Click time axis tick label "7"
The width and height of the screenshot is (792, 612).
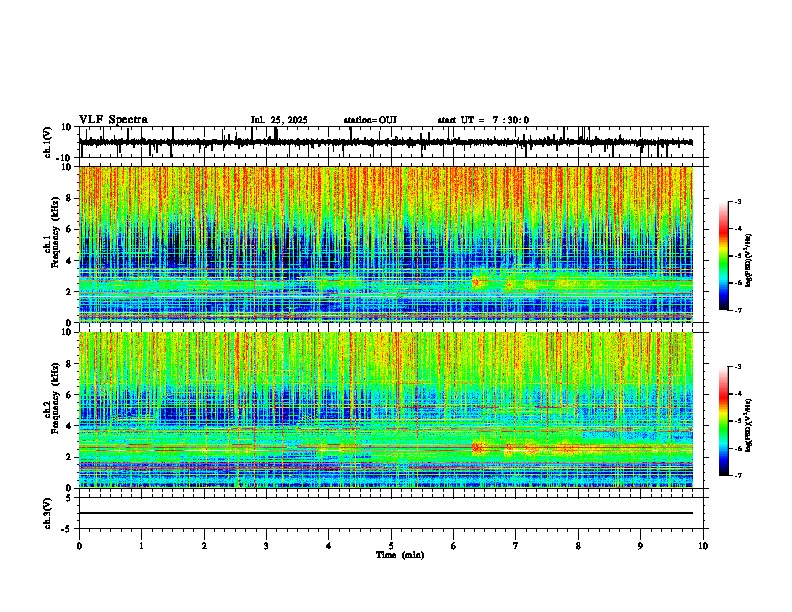[x=516, y=546]
